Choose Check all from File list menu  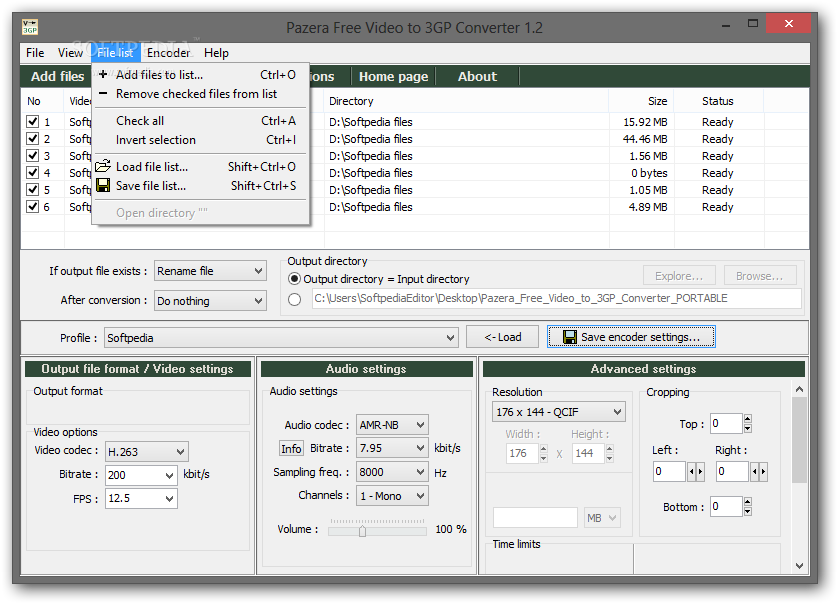coord(200,121)
